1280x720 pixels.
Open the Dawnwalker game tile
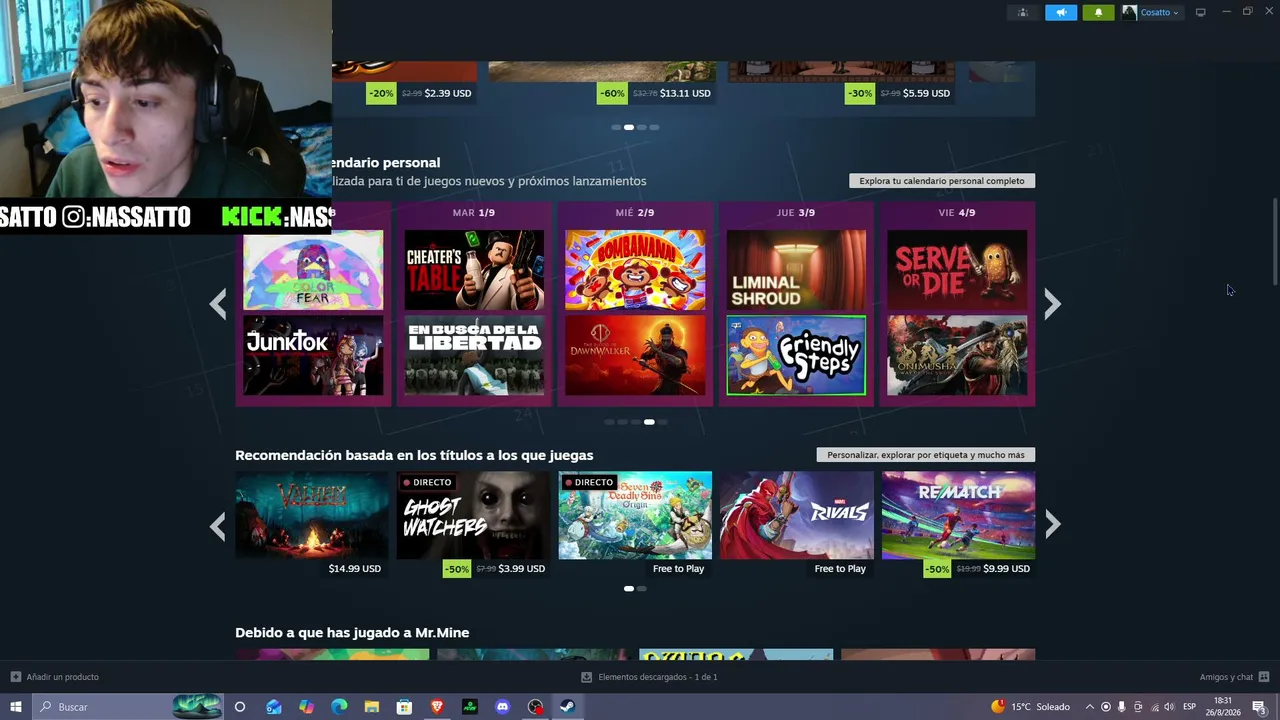tap(635, 355)
